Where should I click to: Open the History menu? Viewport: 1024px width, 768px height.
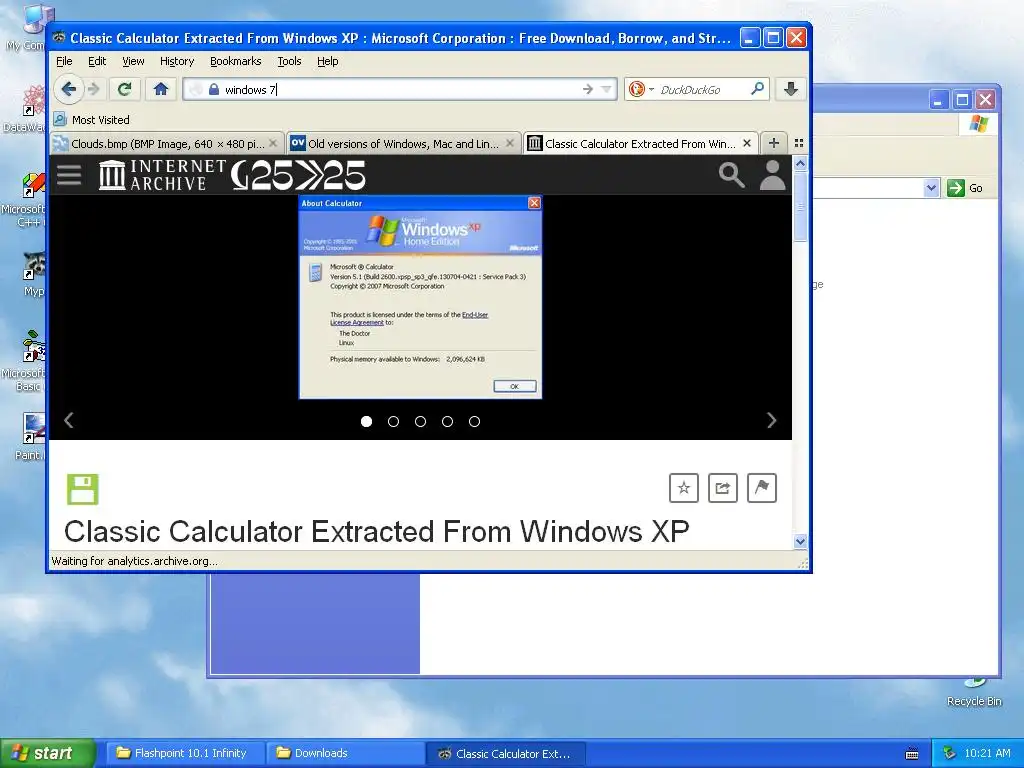click(x=177, y=61)
